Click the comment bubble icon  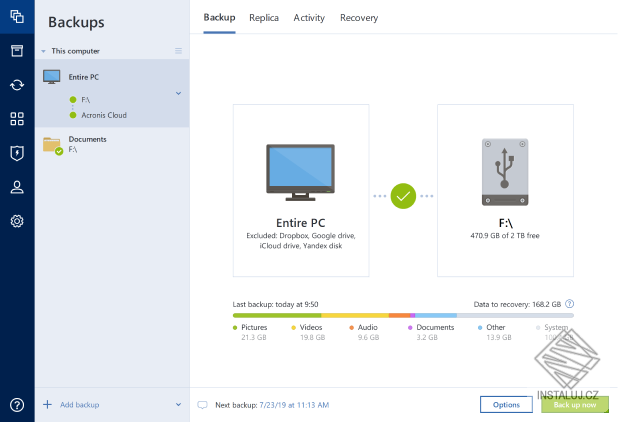[x=202, y=405]
